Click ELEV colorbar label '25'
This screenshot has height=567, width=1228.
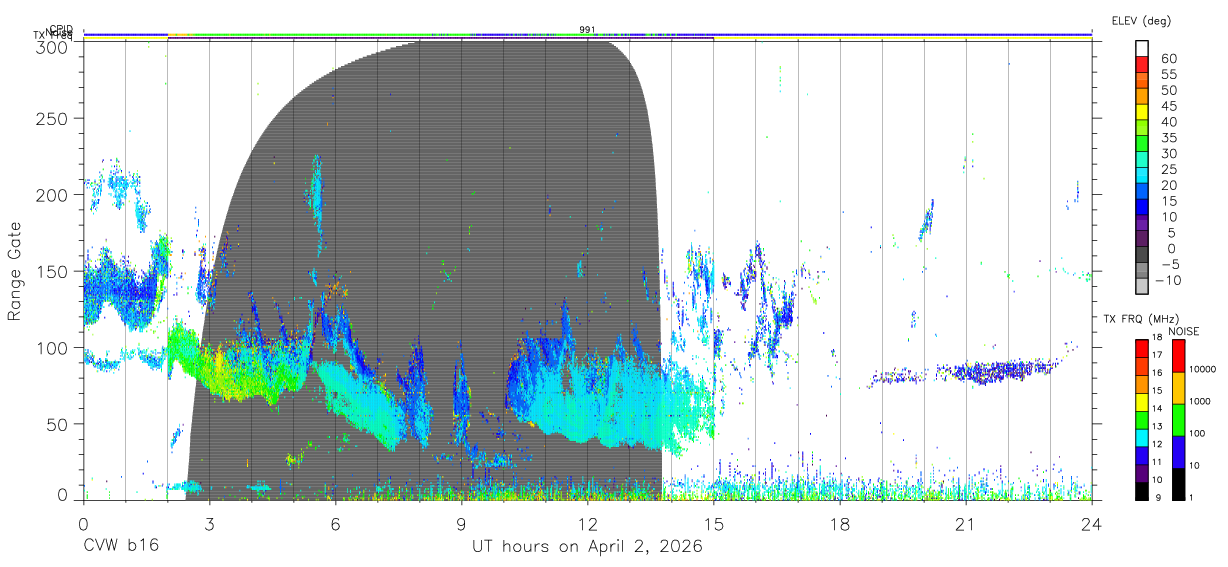tap(1169, 170)
